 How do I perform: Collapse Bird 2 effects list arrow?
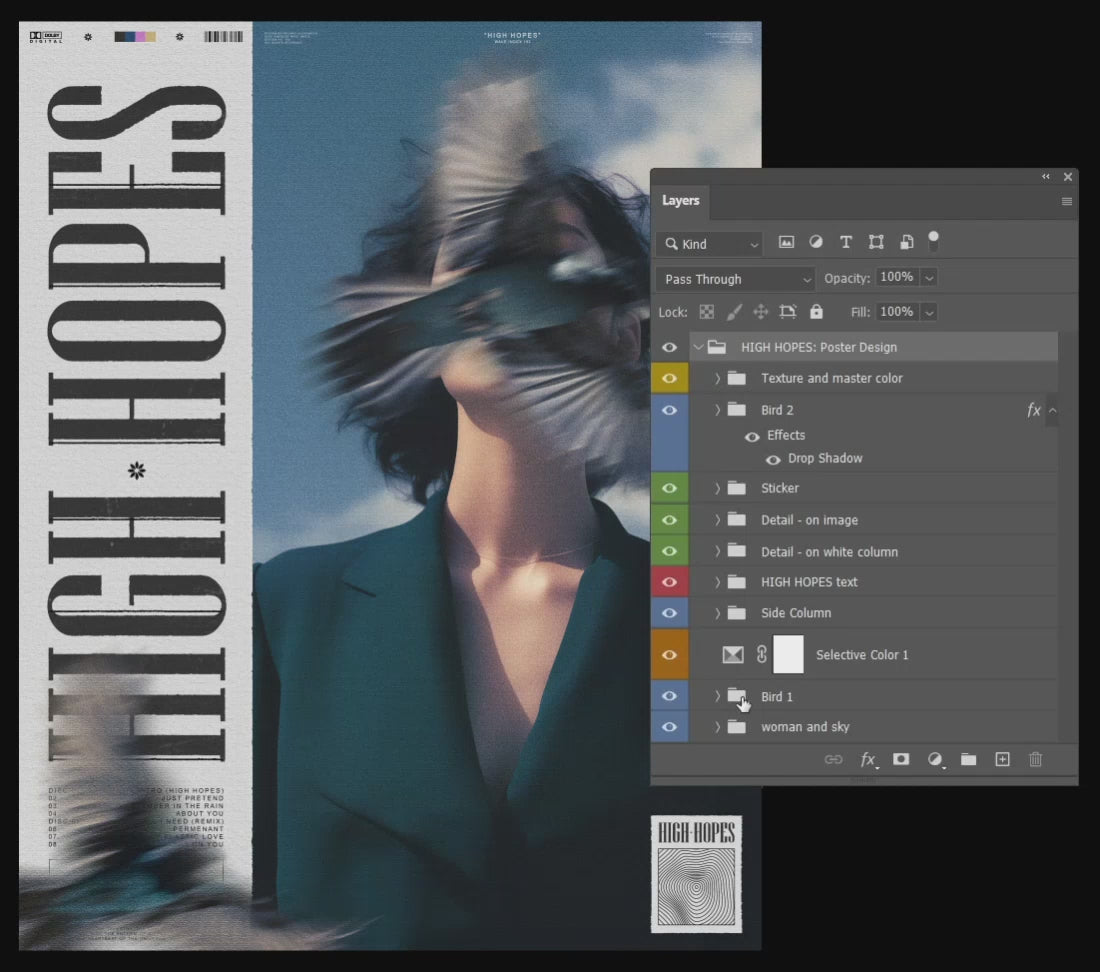[x=1052, y=410]
